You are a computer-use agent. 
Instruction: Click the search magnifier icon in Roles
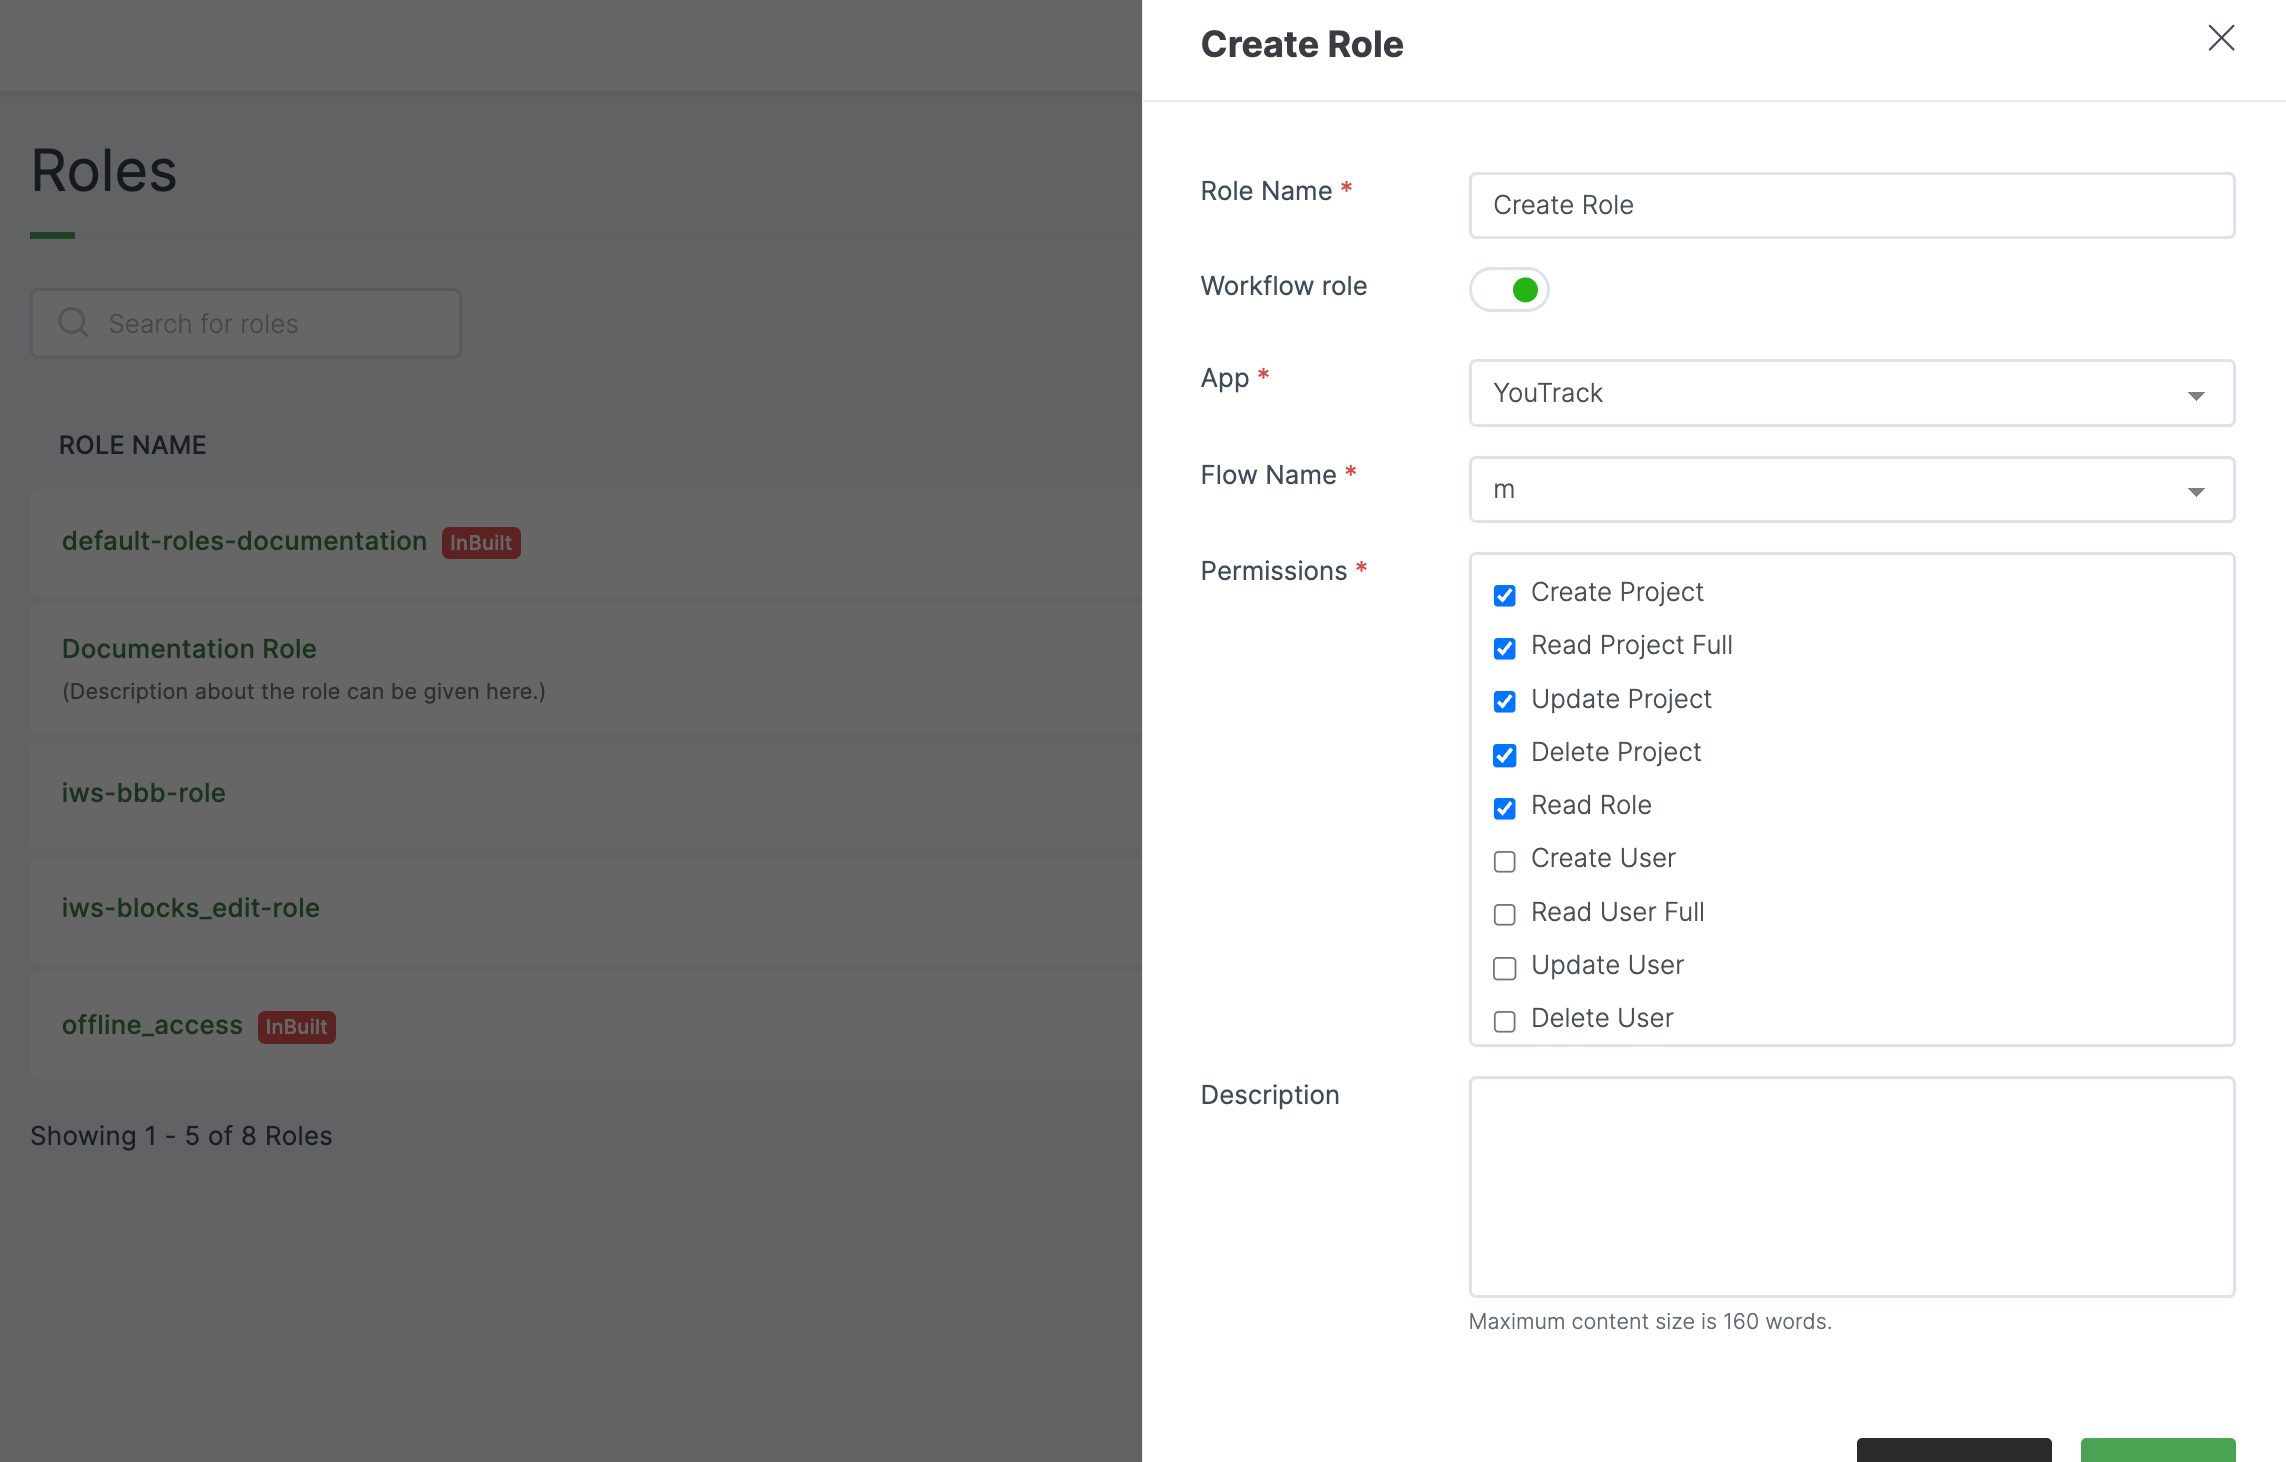coord(73,322)
